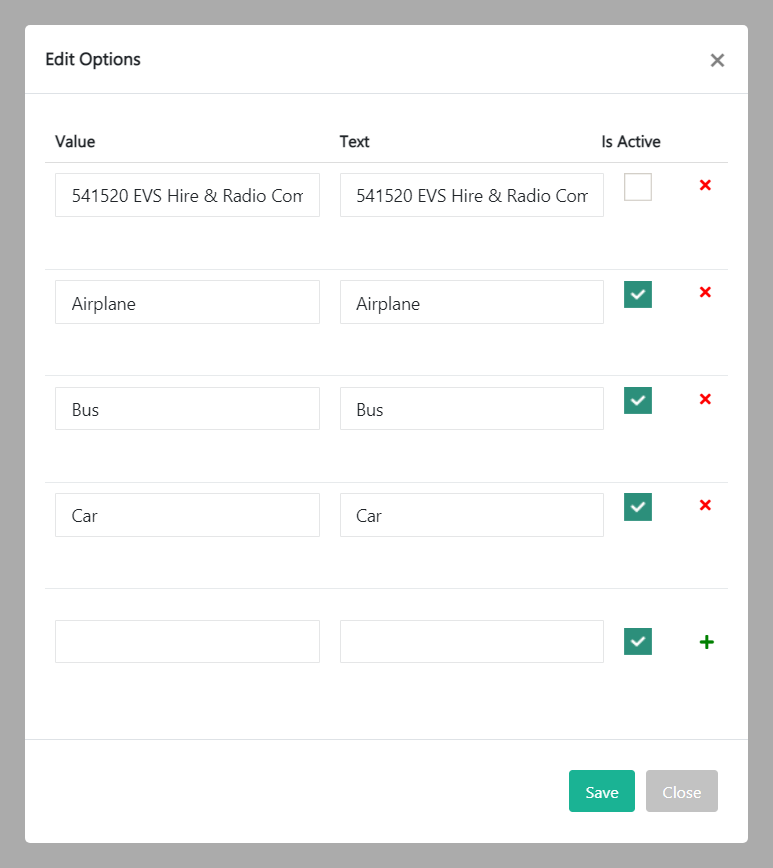Image resolution: width=773 pixels, height=868 pixels.
Task: Remove the Airplane option with red X
Action: [x=705, y=293]
